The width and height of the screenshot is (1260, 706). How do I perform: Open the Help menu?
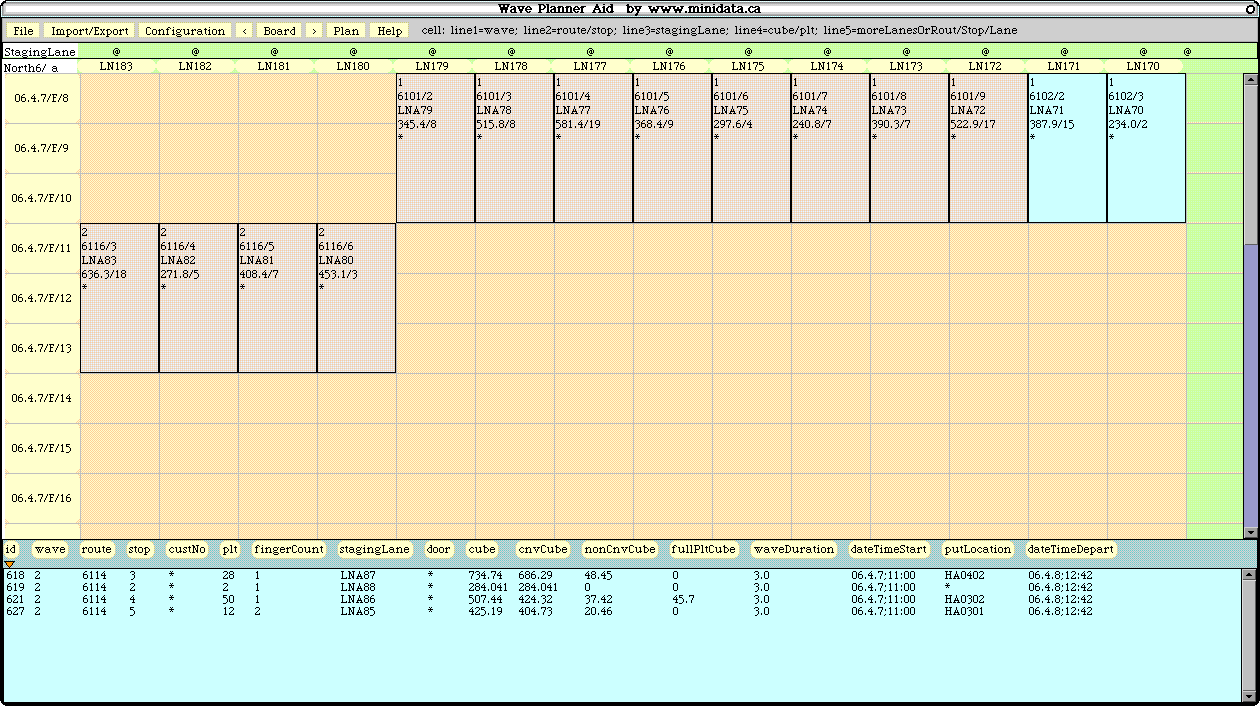pyautogui.click(x=390, y=31)
